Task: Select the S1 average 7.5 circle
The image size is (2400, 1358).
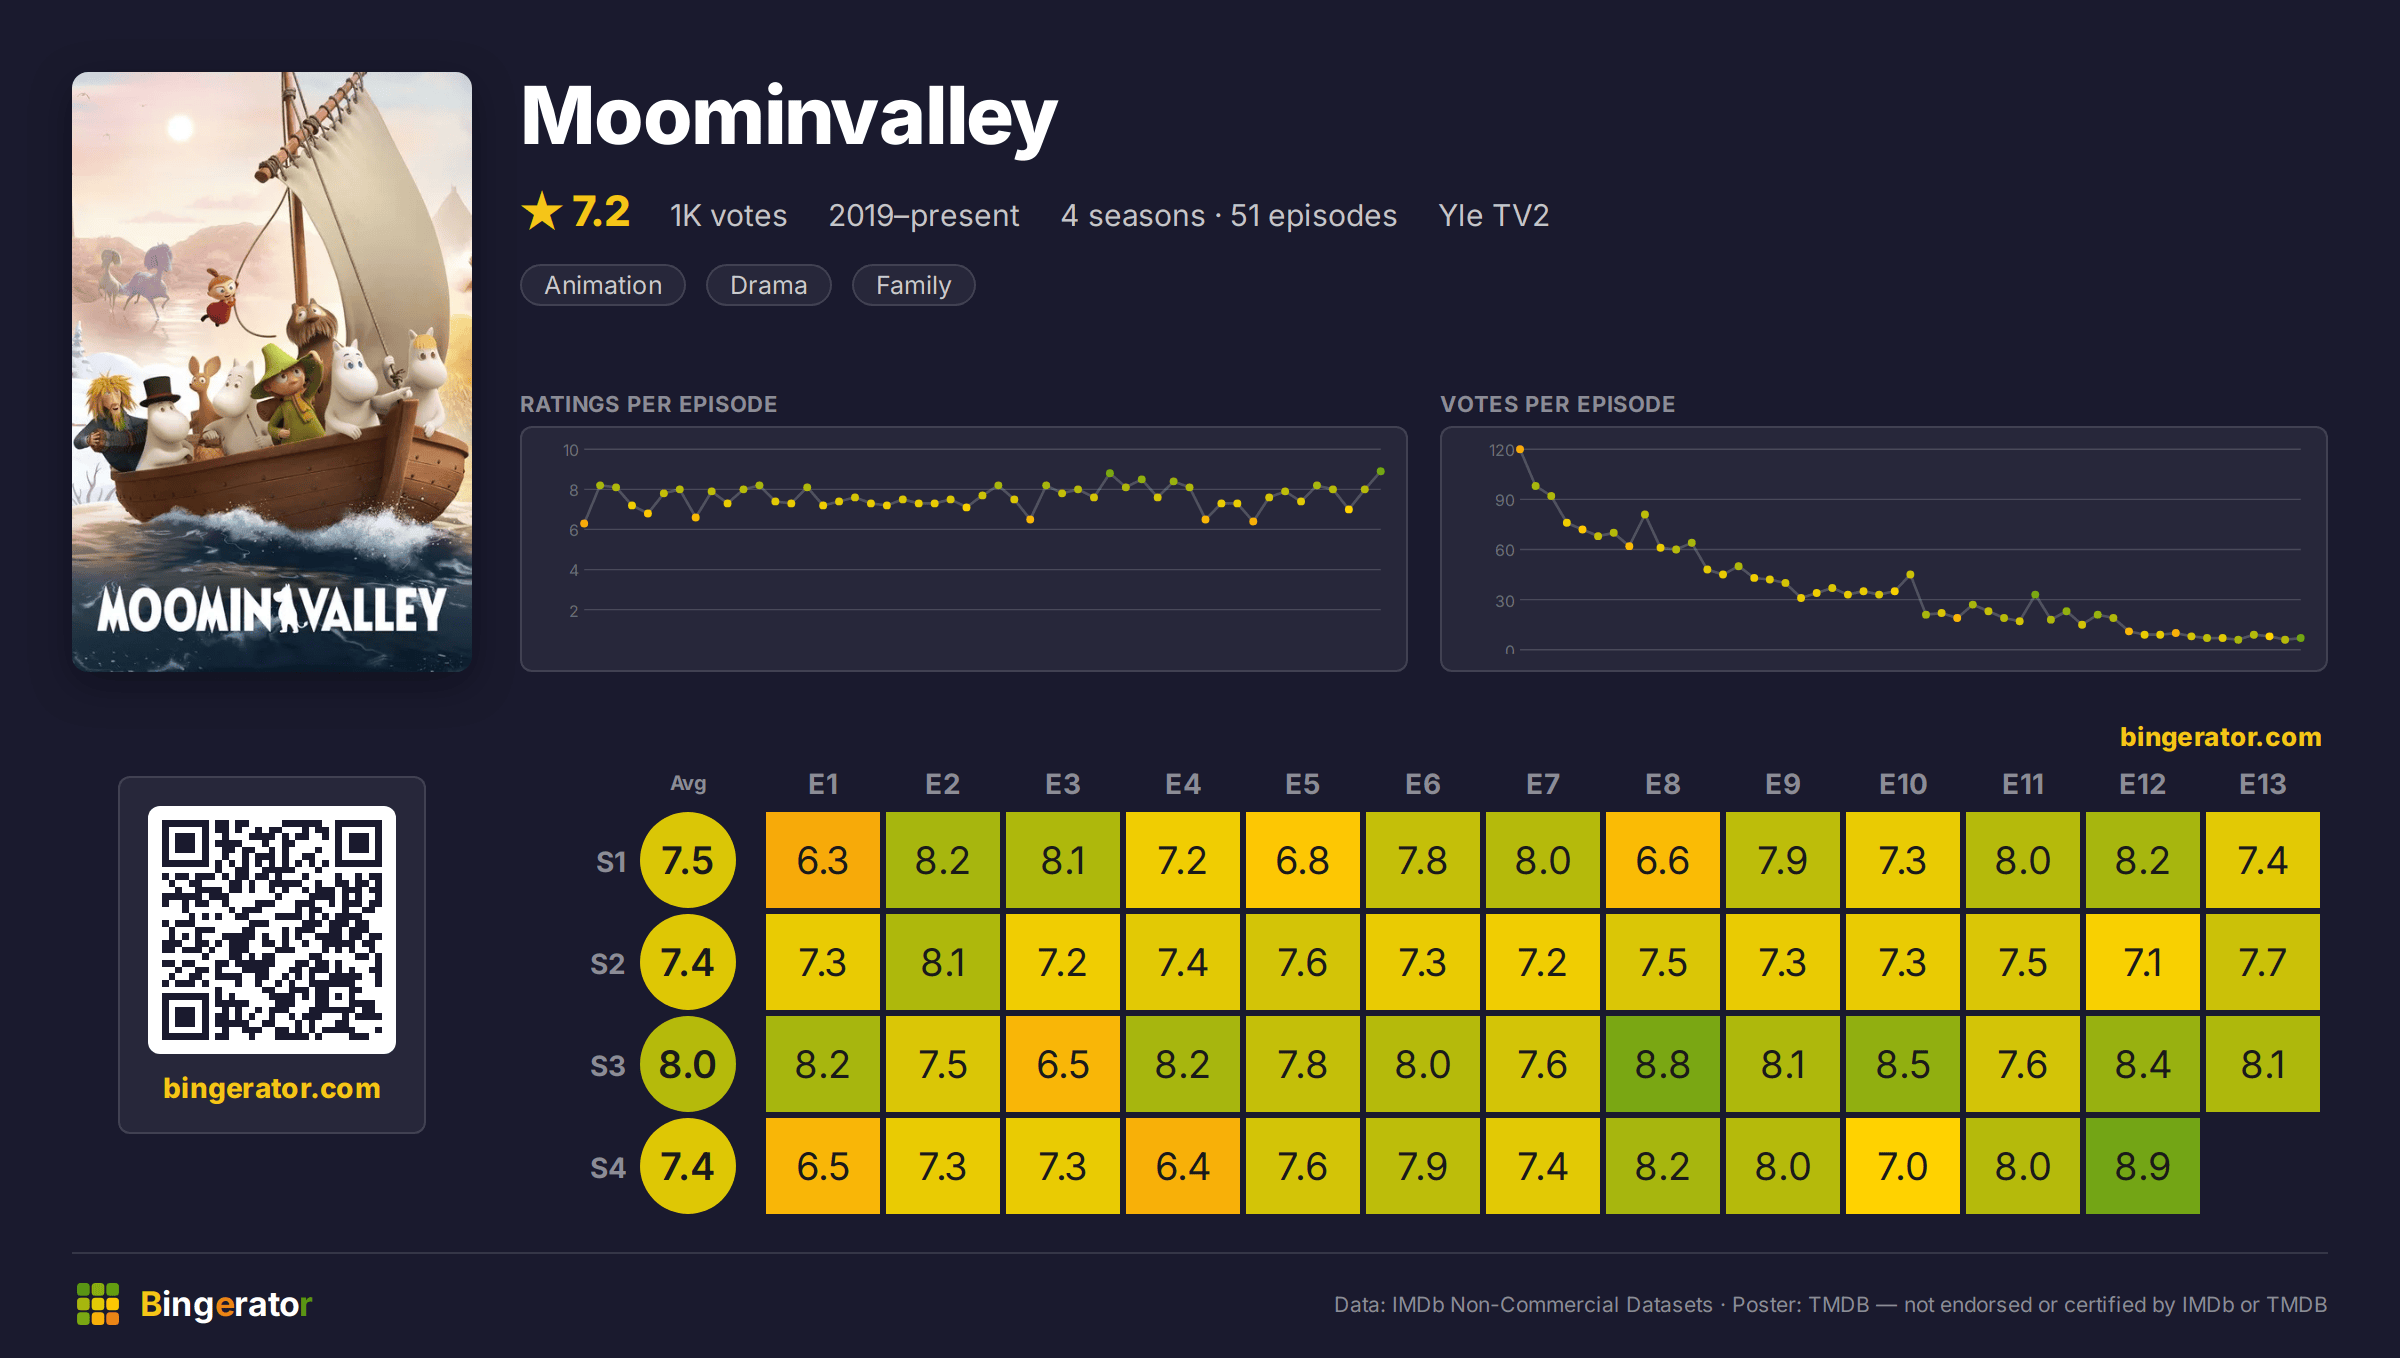Action: click(x=688, y=861)
